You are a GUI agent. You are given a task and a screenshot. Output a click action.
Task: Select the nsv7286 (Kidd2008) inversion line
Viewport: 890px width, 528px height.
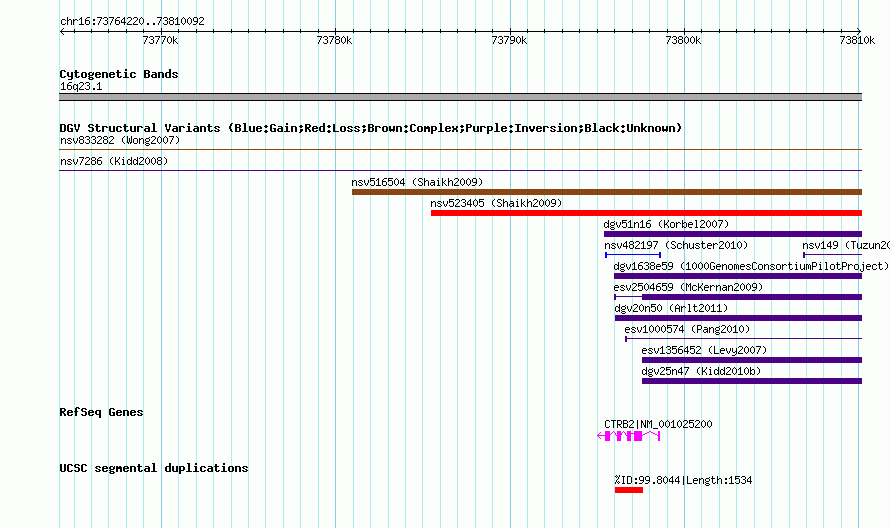click(460, 170)
